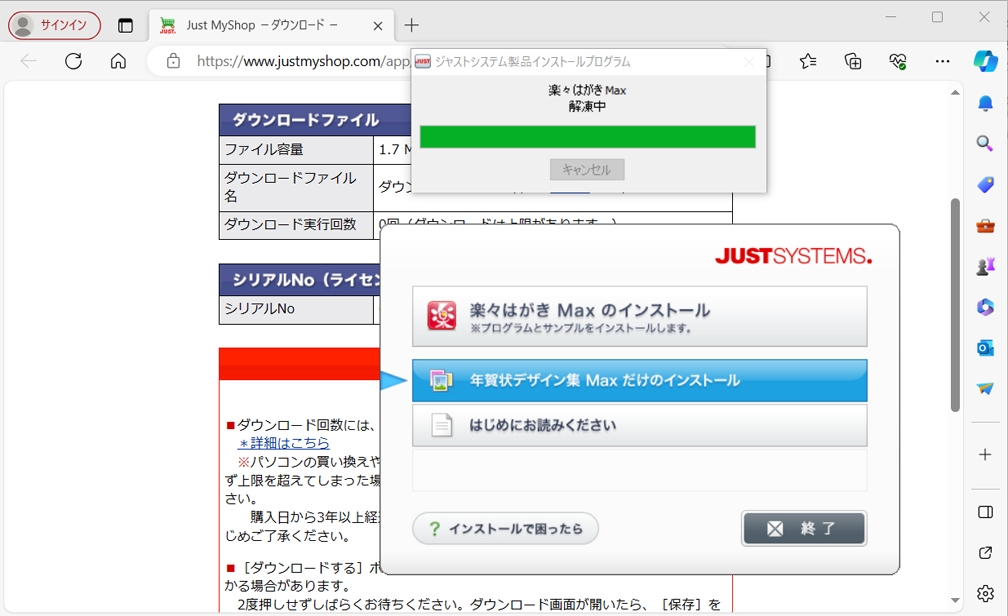Open the sidebar paper plane Drop icon
The width and height of the screenshot is (1008, 616).
pyautogui.click(x=986, y=388)
